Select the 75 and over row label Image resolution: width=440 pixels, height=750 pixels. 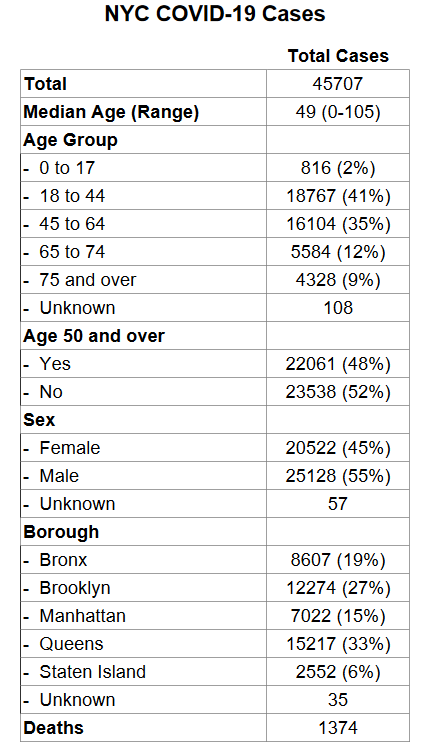coord(88,280)
